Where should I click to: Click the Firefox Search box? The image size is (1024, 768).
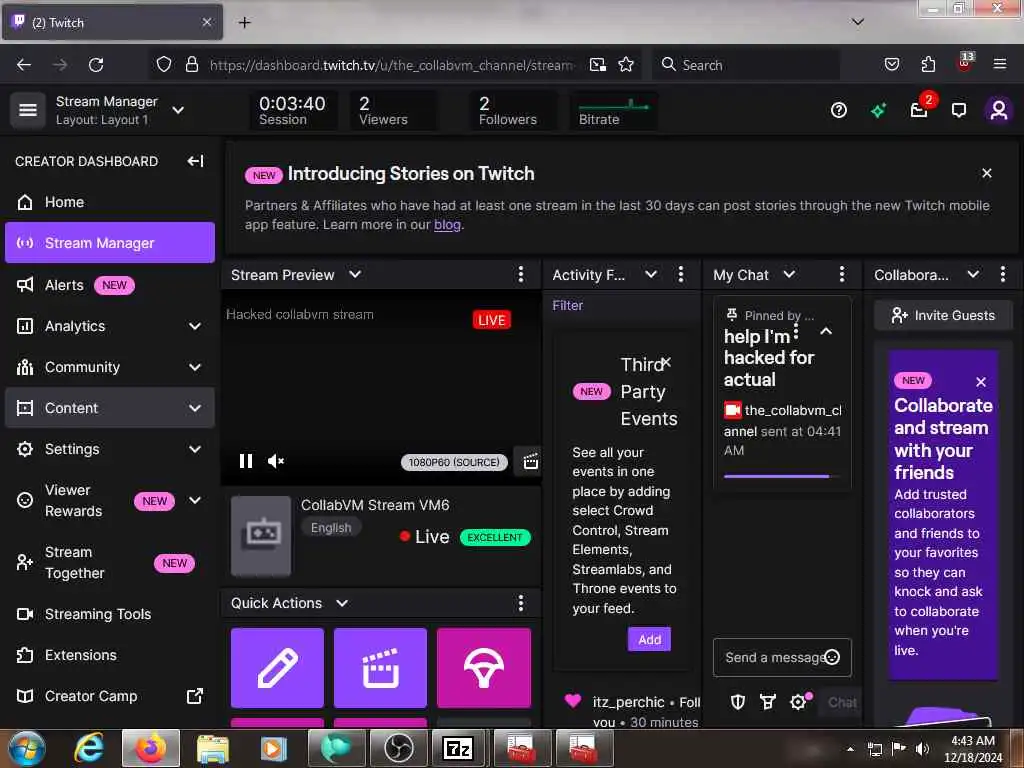click(x=745, y=65)
